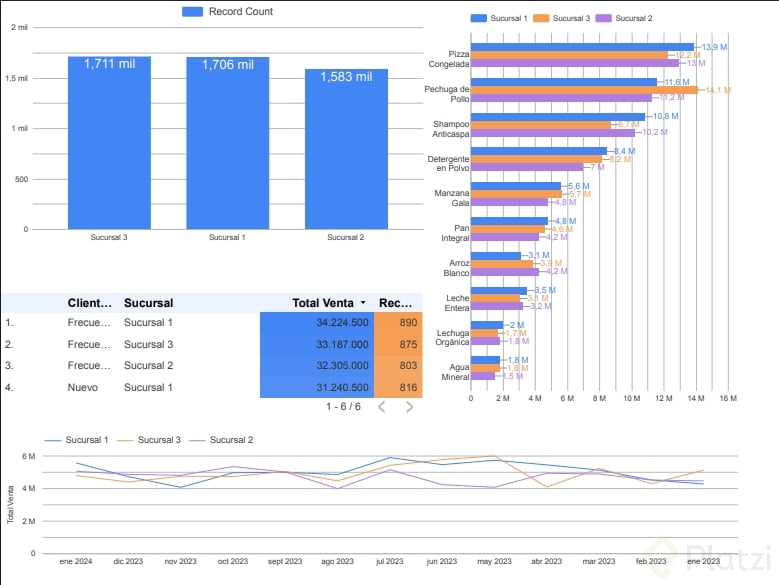Click the 34.224.500 table cell

[x=317, y=322]
